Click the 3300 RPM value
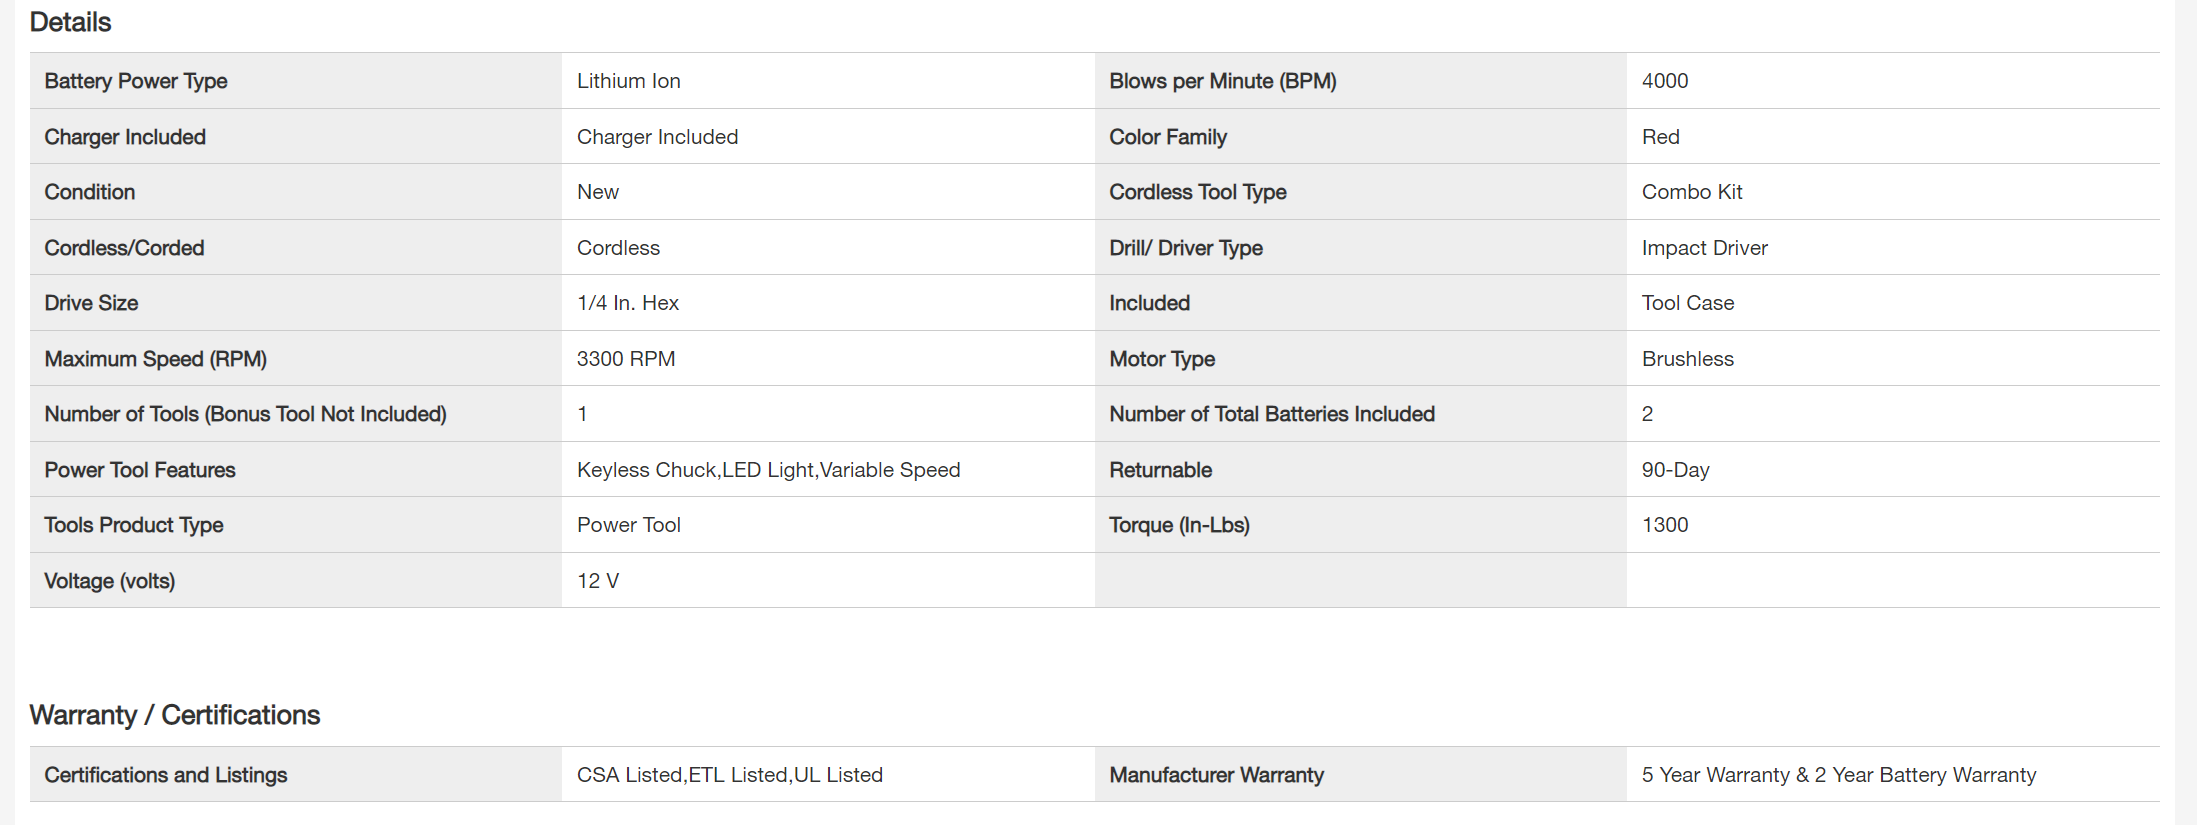The width and height of the screenshot is (2197, 825). point(626,359)
